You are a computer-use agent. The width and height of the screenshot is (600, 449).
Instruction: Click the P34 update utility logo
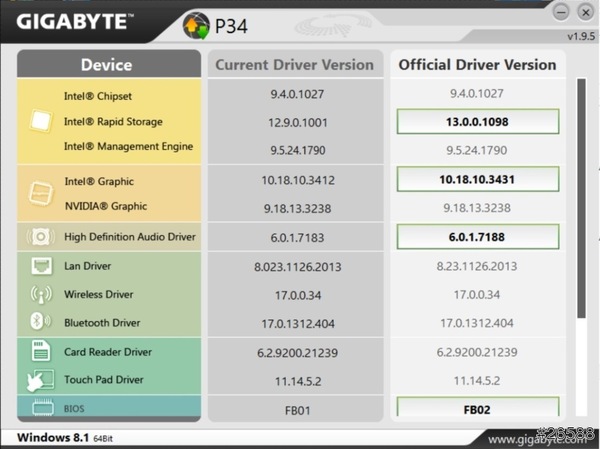click(x=199, y=22)
